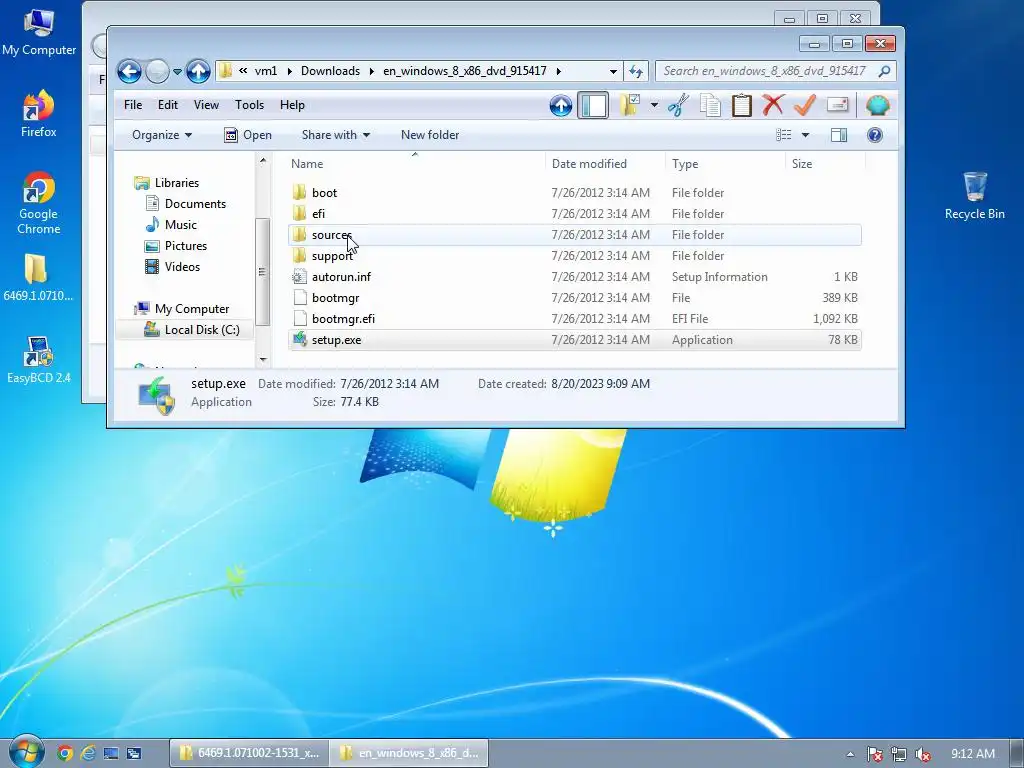Open the recent pages dropdown arrow
The height and width of the screenshot is (768, 1024).
coord(177,71)
